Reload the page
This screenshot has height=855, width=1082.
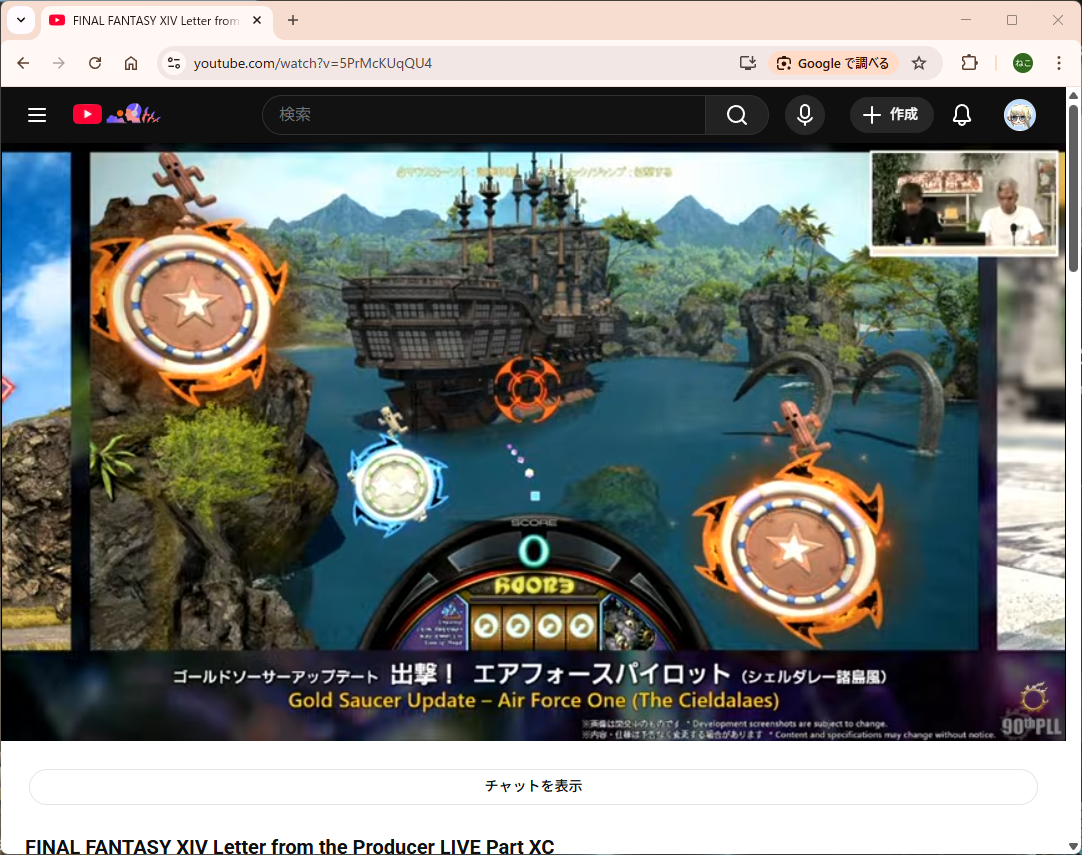click(95, 63)
